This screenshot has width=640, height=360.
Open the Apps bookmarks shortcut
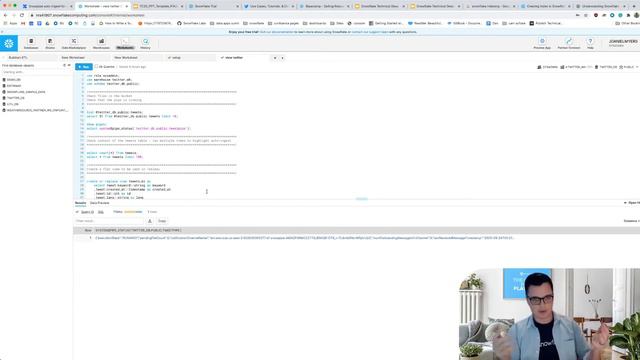coord(11,23)
